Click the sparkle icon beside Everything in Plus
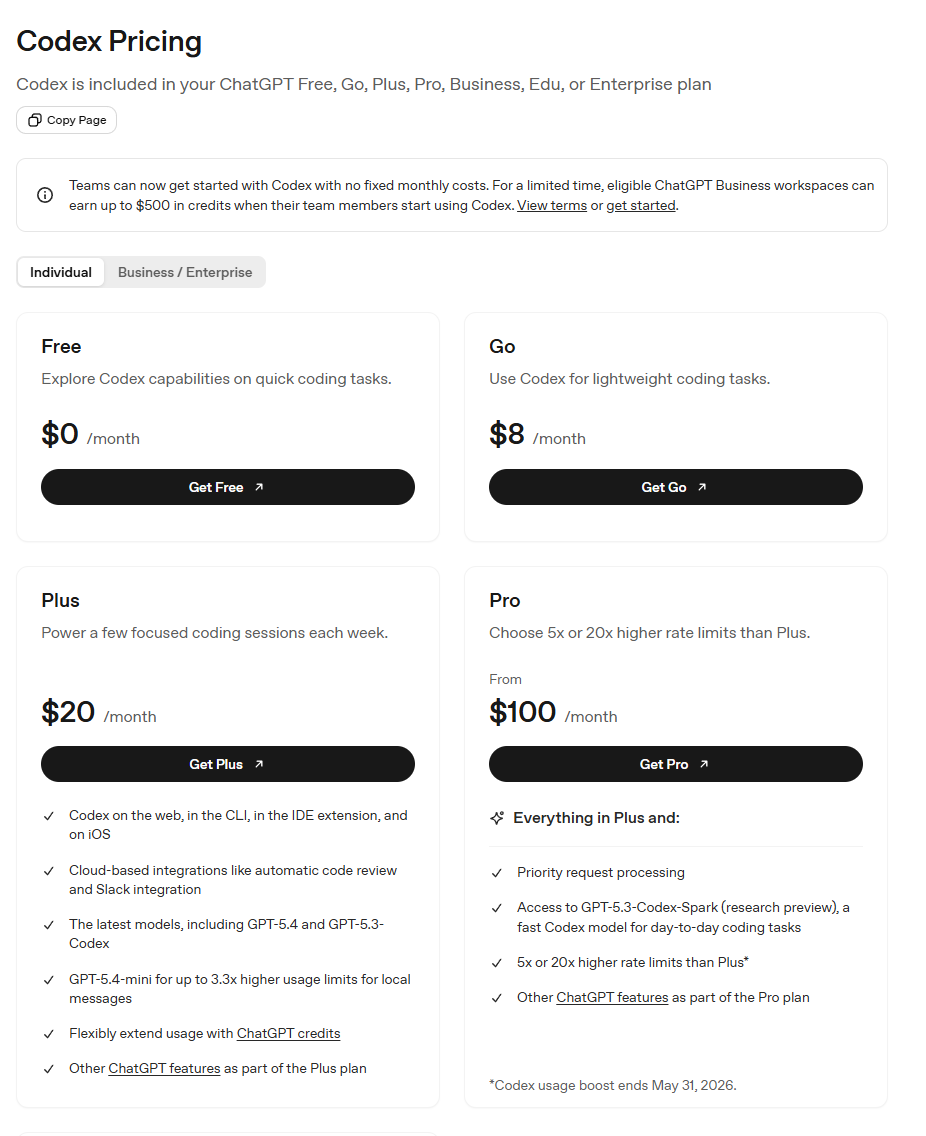Screen dimensions: 926x1136 [x=497, y=818]
